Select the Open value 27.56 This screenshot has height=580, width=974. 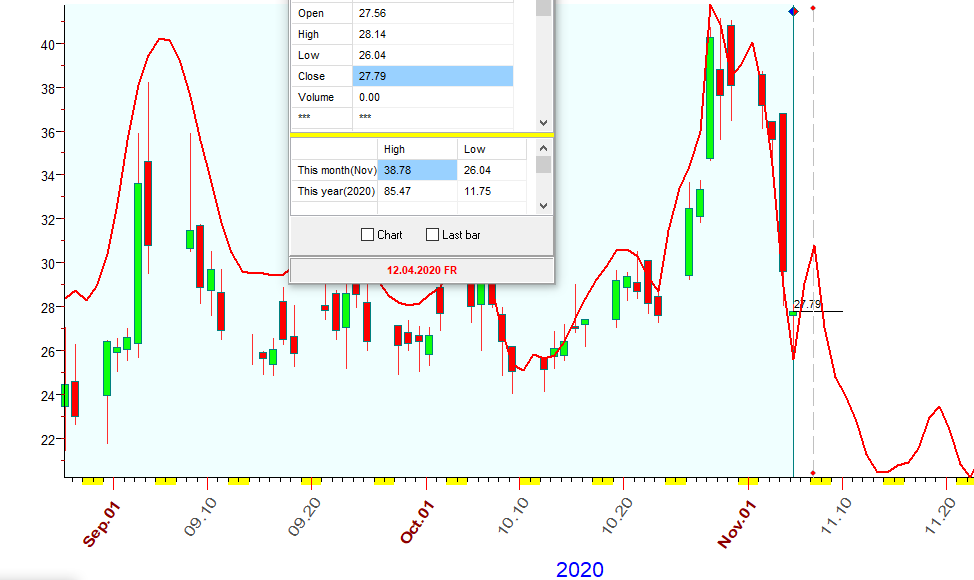433,13
